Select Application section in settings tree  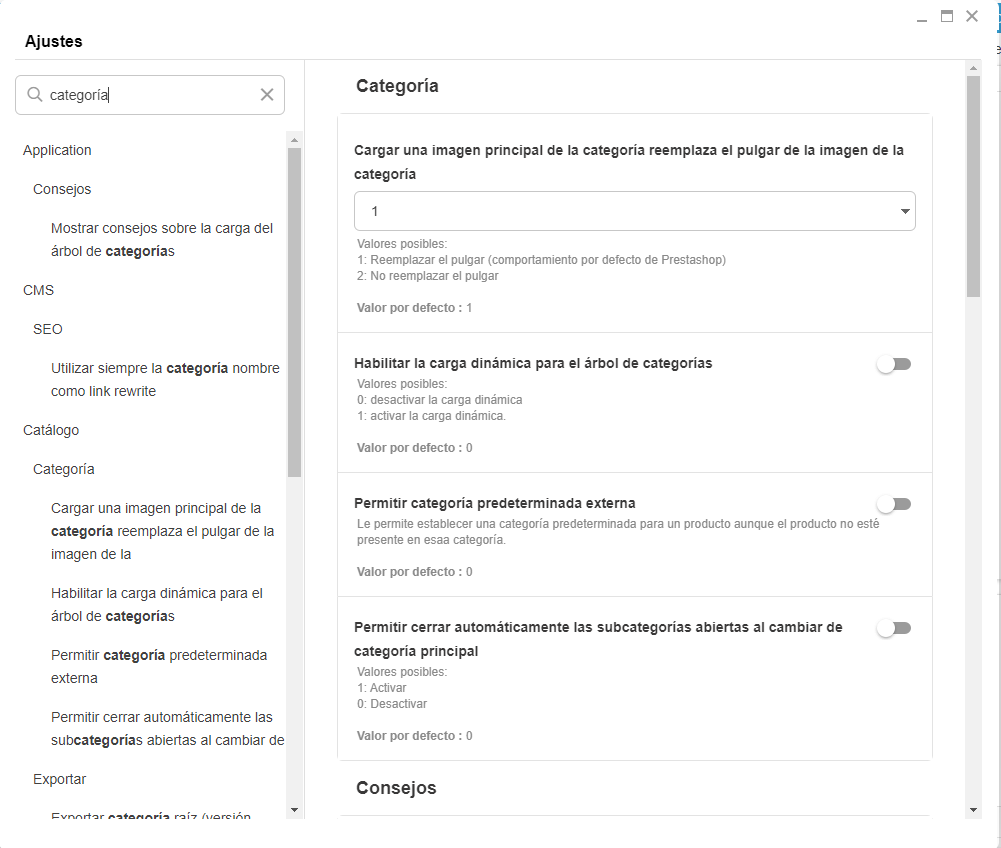[x=57, y=150]
